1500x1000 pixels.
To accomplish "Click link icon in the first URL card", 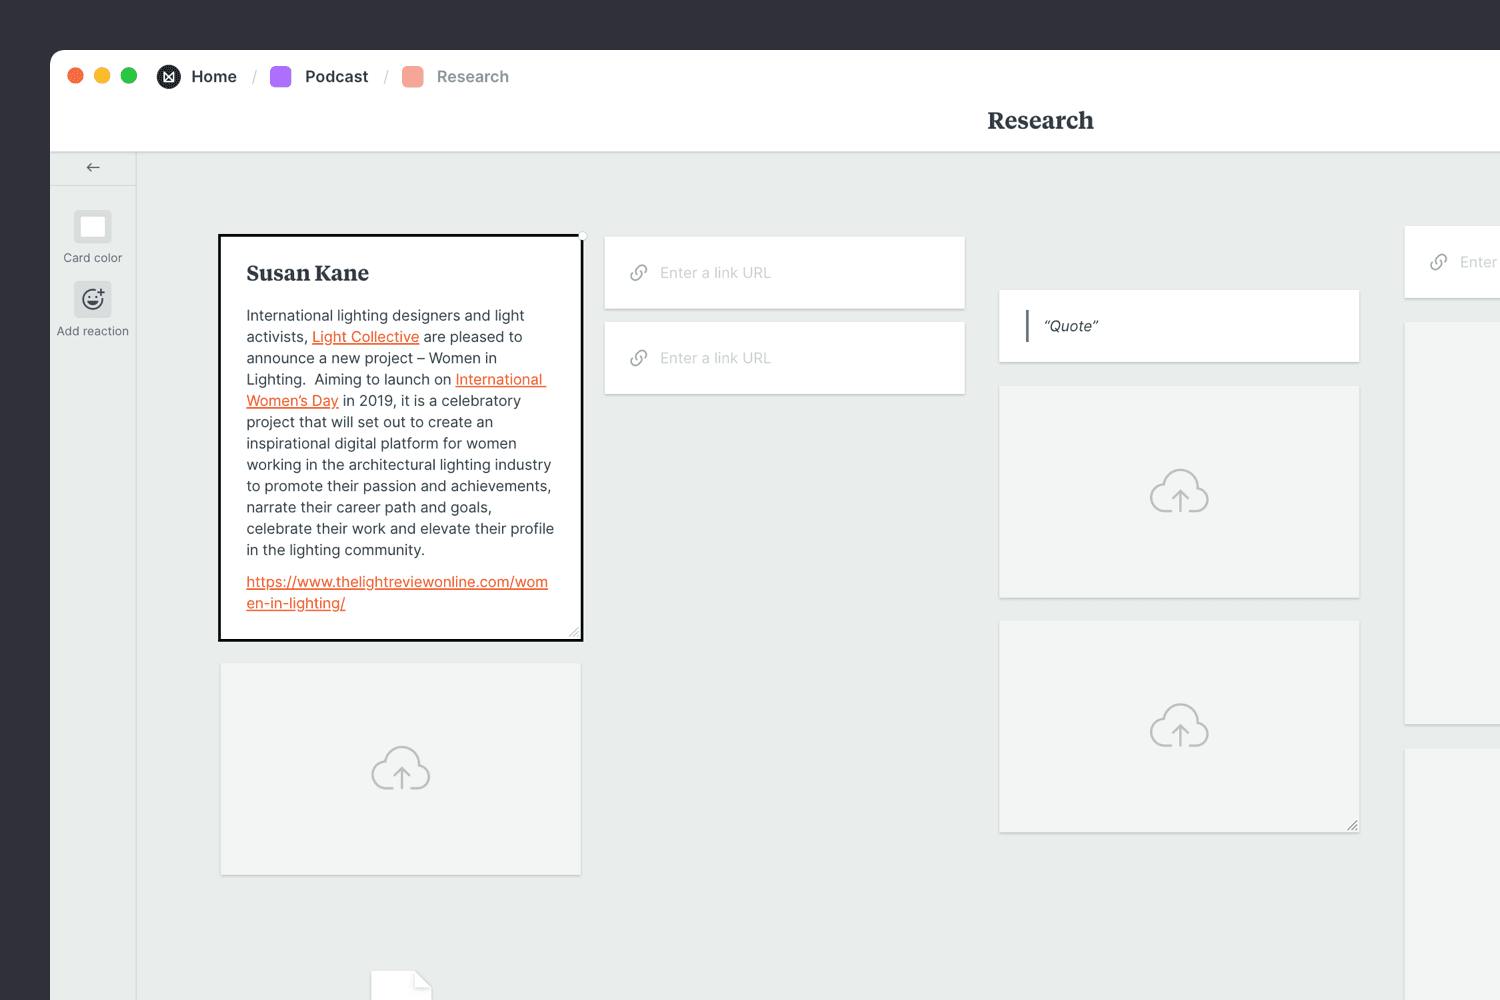I will [638, 273].
